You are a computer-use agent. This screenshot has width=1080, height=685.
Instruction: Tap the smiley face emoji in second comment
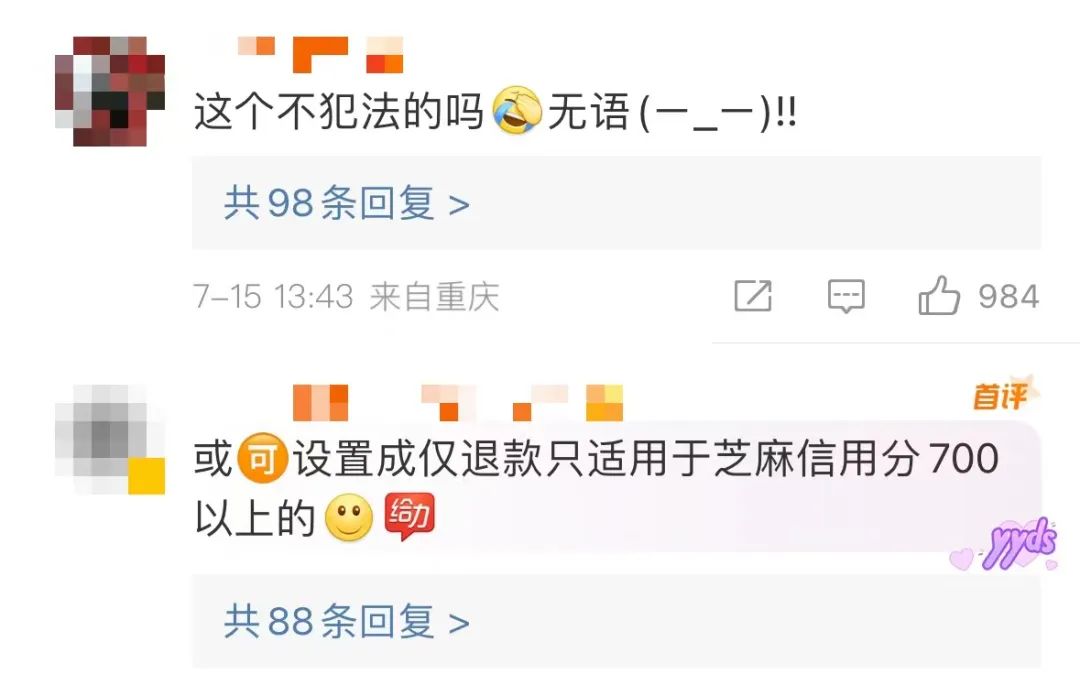pyautogui.click(x=349, y=517)
